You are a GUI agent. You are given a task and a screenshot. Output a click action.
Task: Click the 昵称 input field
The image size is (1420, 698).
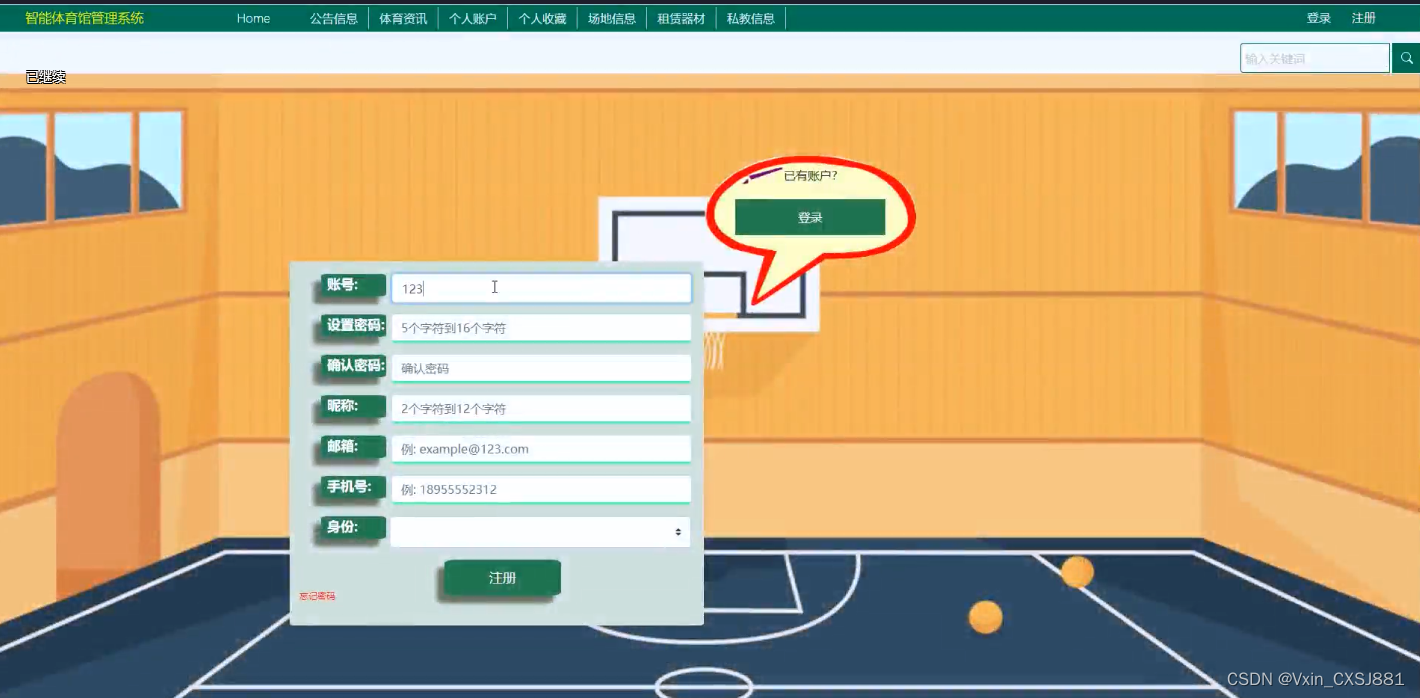[x=541, y=409]
